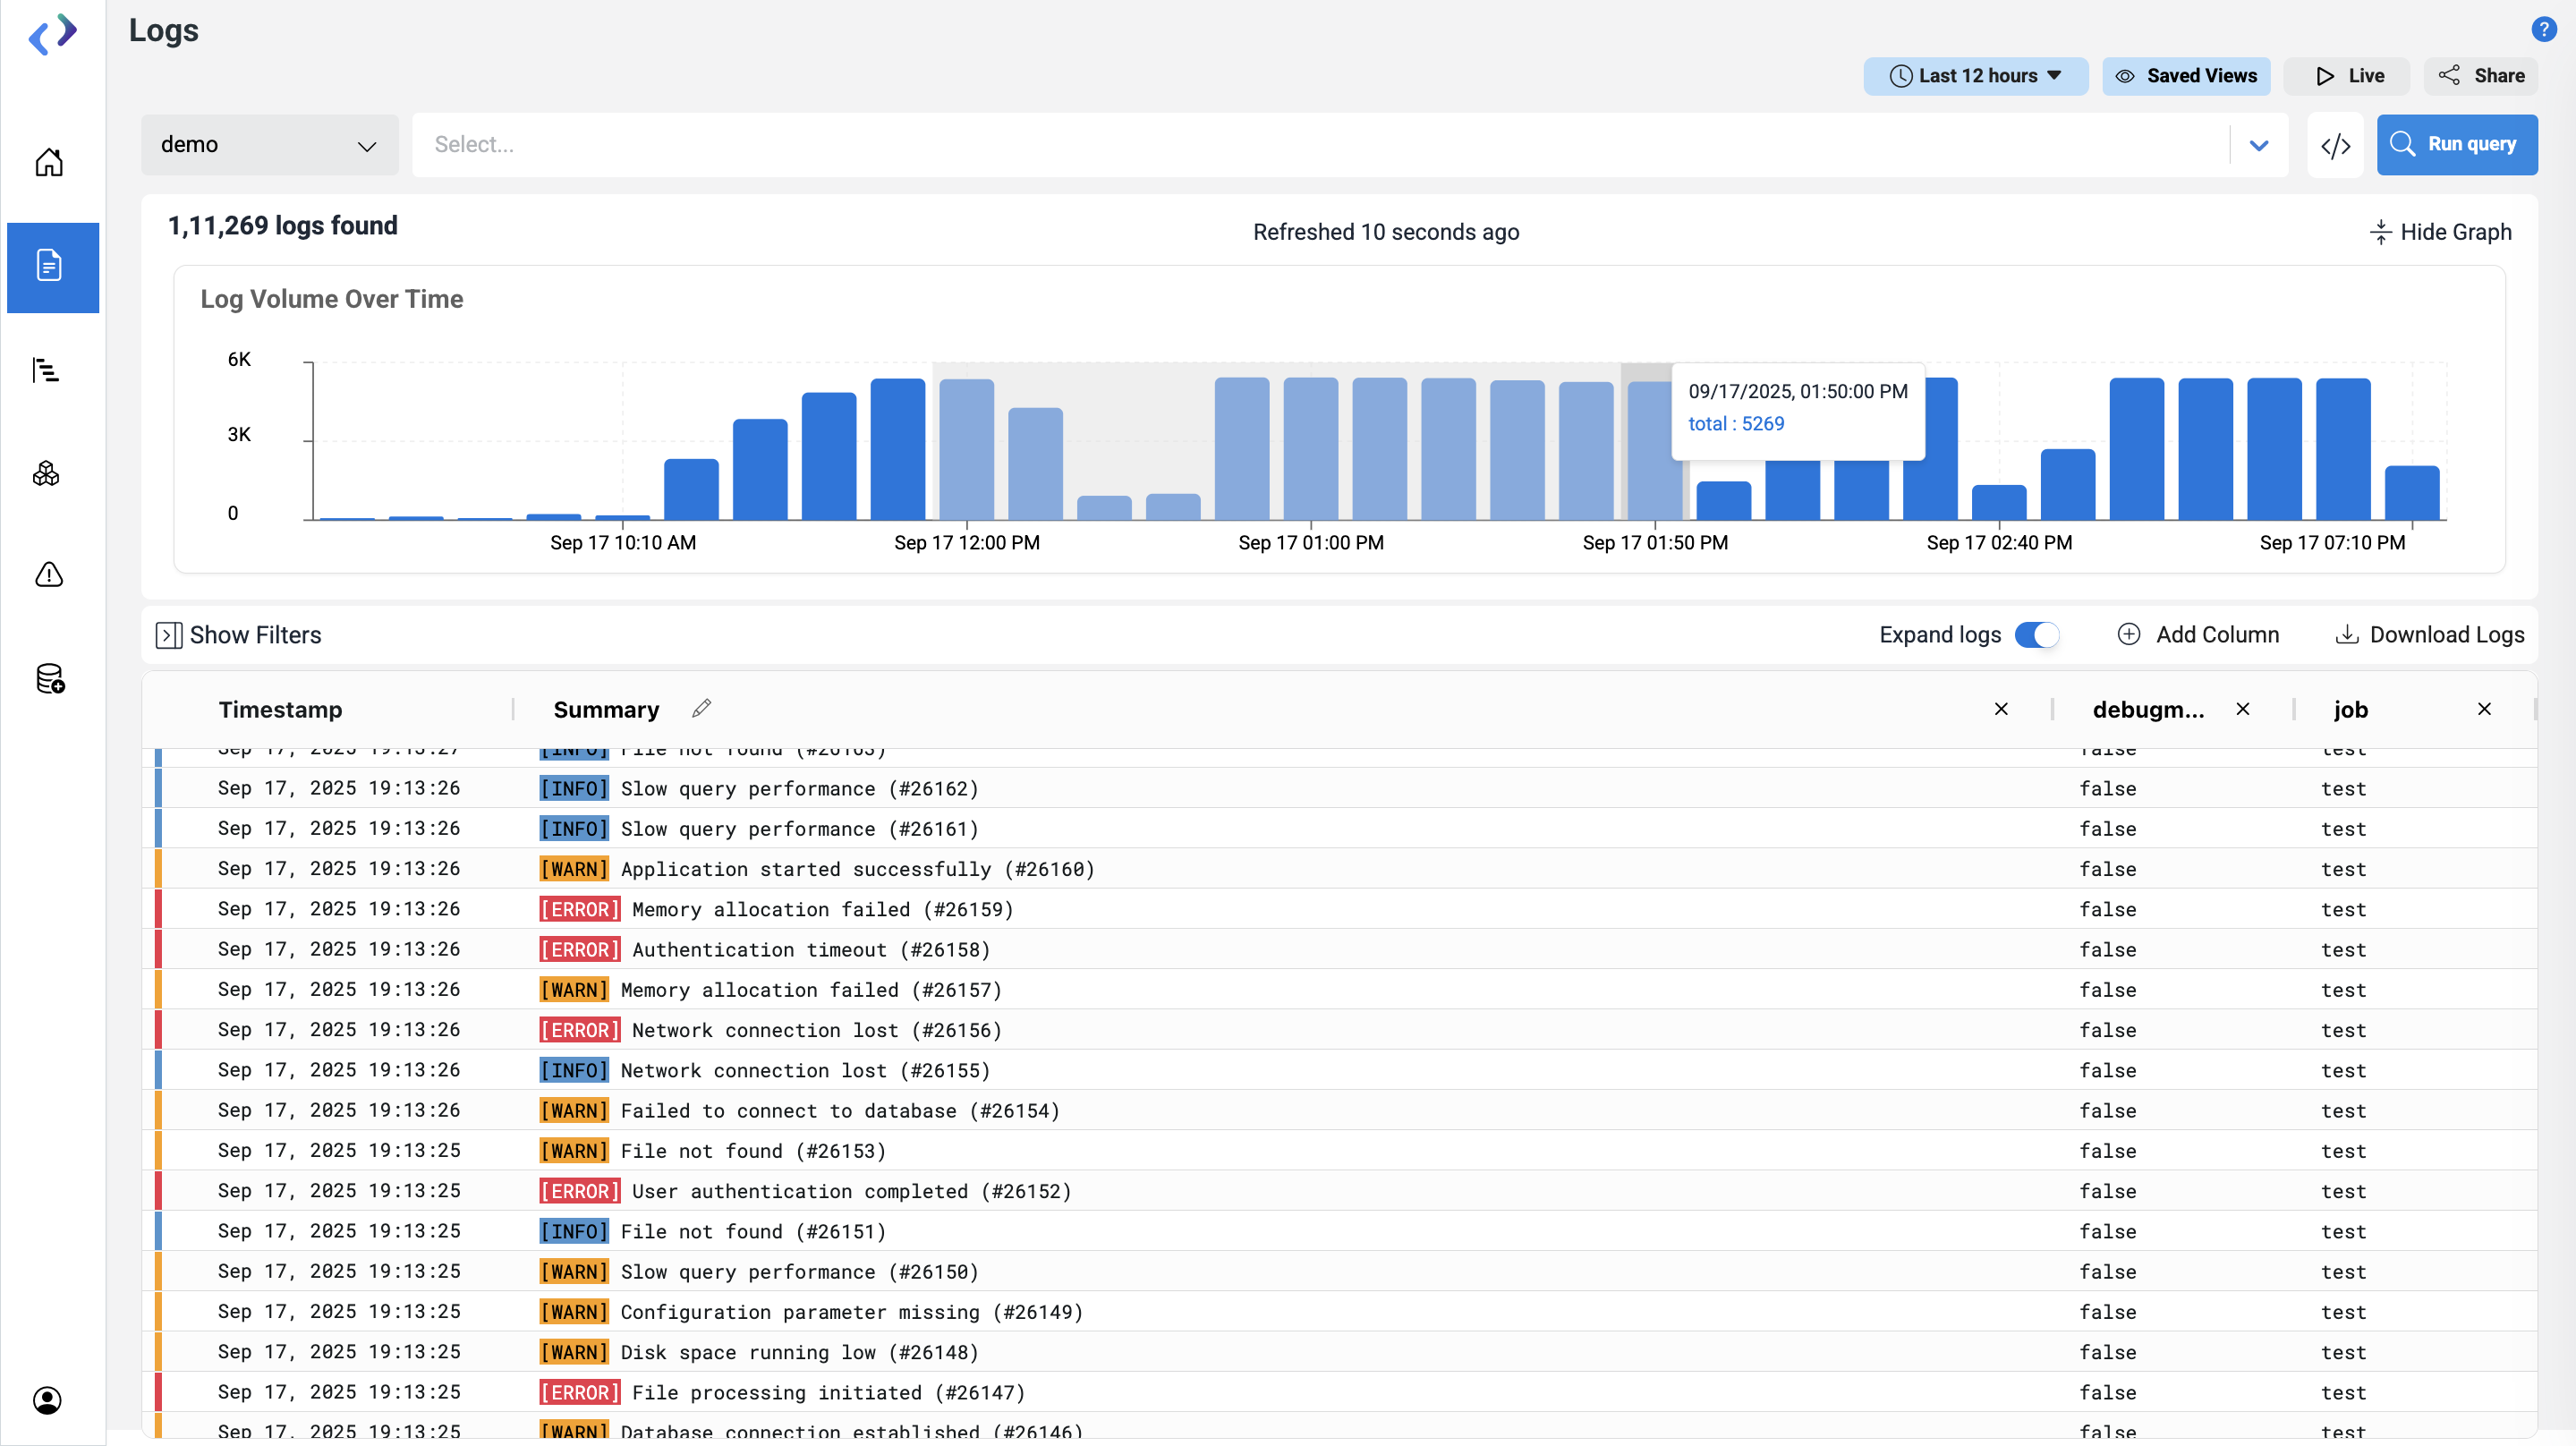This screenshot has height=1446, width=2576.
Task: Hide the log volume graph
Action: coord(2440,232)
